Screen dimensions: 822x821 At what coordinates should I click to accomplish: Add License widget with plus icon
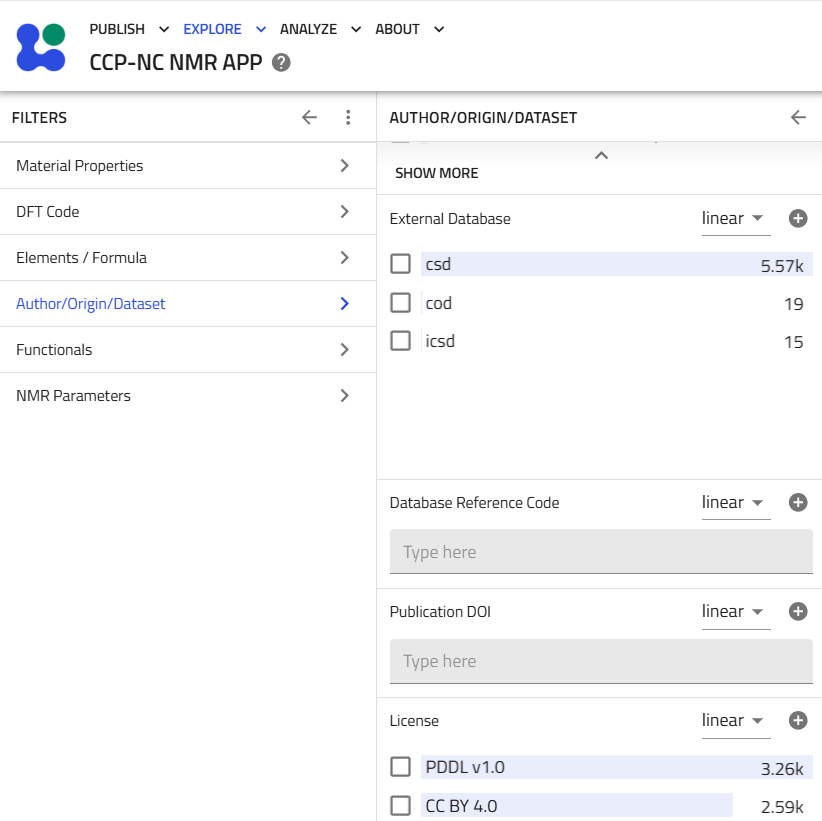tap(798, 720)
